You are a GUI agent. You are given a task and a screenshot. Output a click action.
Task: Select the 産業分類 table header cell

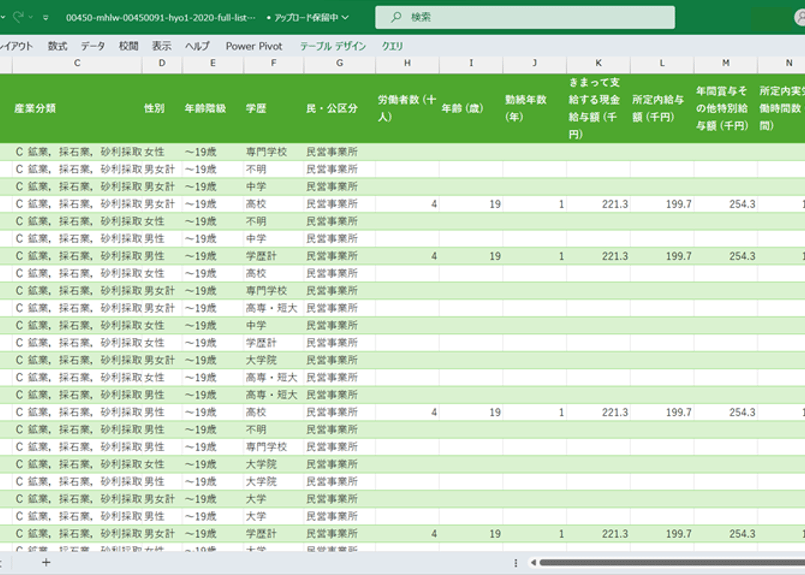pyautogui.click(x=36, y=108)
